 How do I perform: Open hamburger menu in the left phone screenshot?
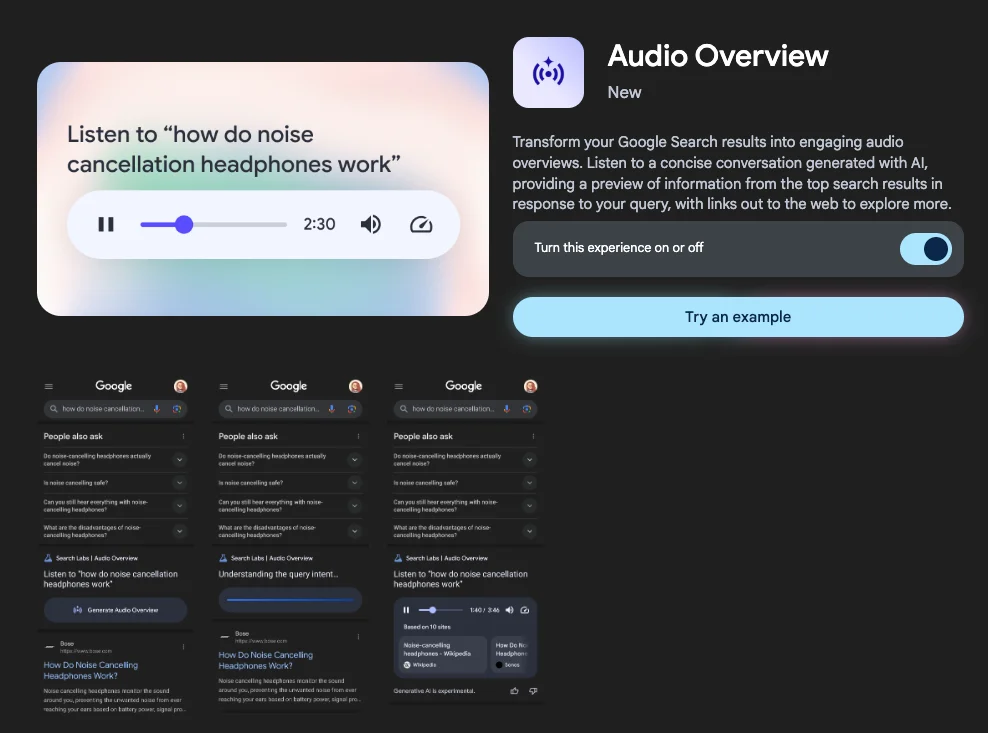49,386
